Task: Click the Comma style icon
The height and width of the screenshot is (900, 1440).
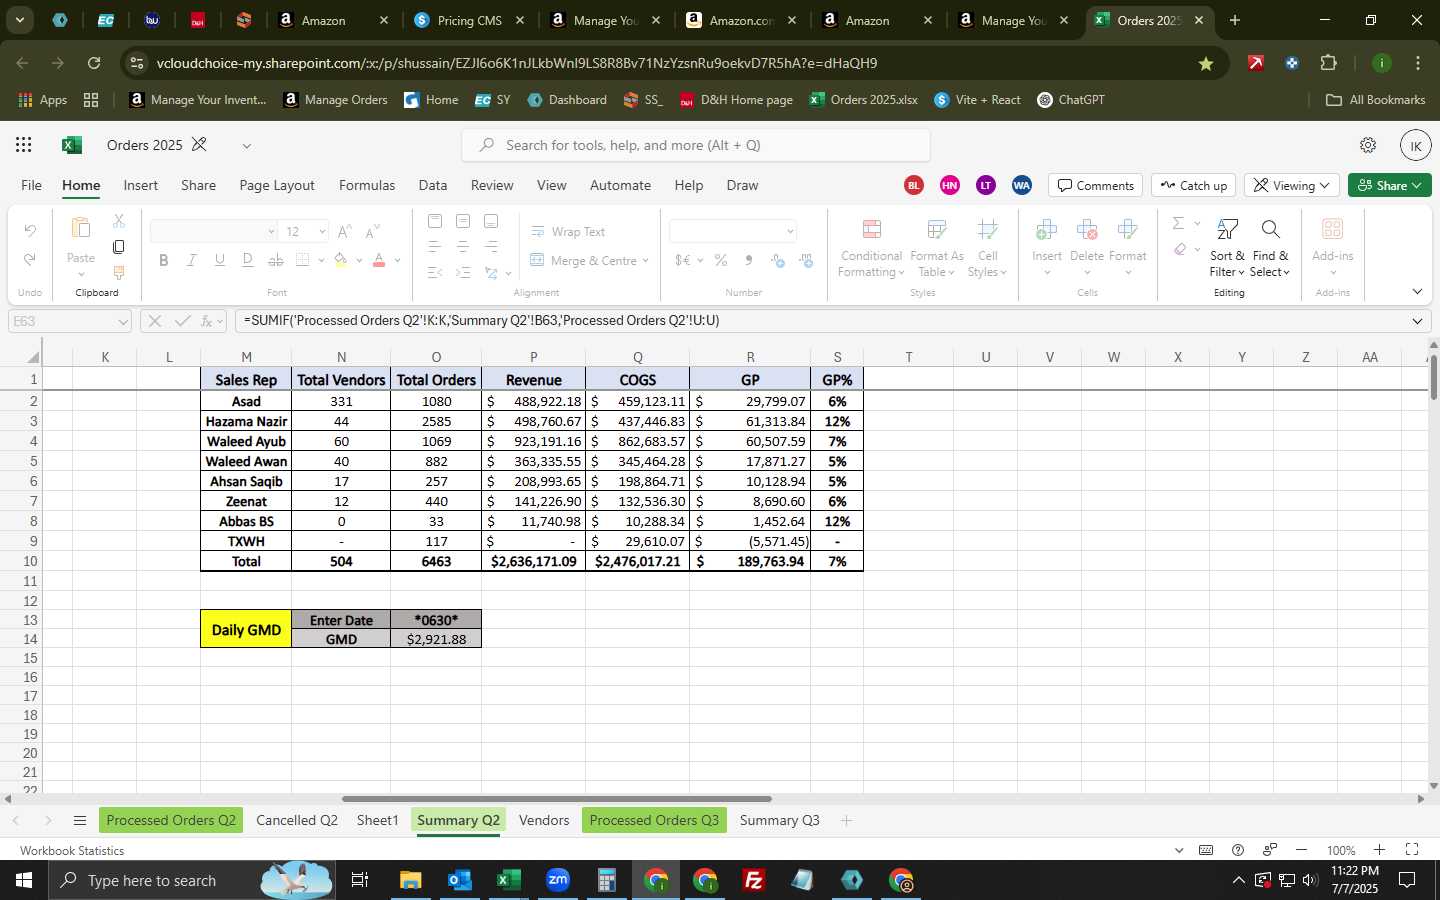Action: coord(748,260)
